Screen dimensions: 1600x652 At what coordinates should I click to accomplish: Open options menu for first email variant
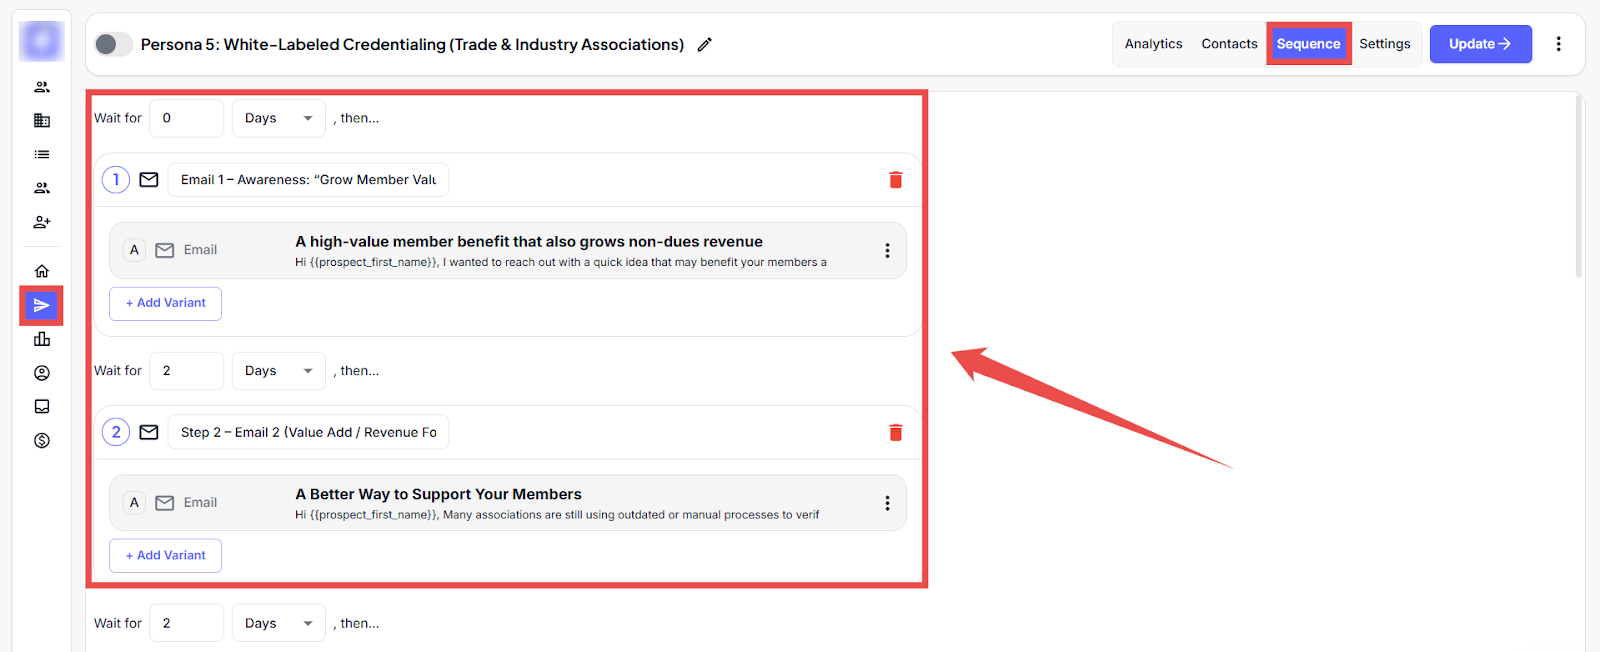[887, 251]
